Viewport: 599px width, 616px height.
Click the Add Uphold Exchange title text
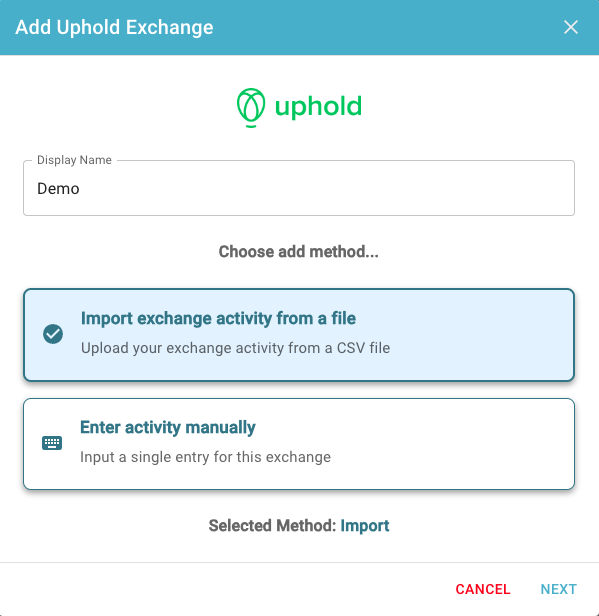coord(114,27)
